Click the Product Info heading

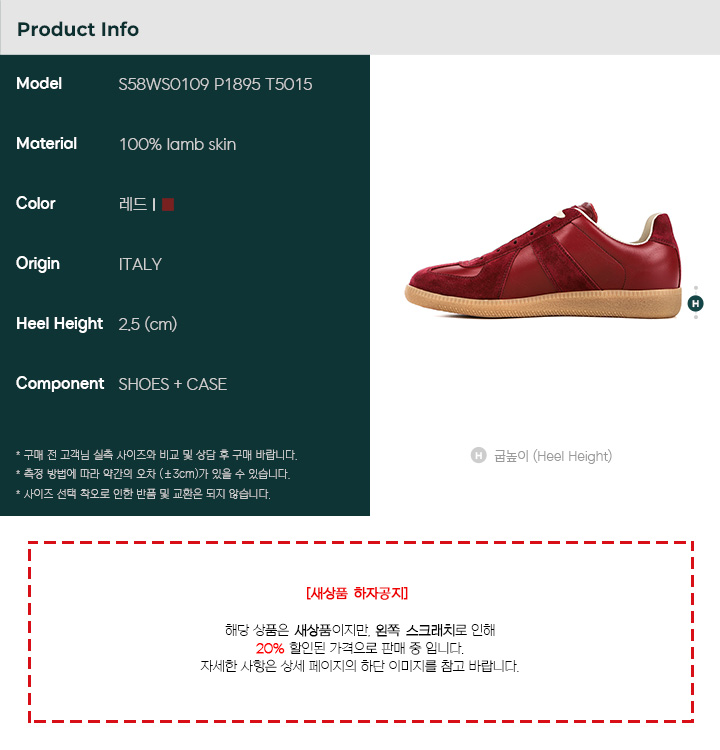78,29
